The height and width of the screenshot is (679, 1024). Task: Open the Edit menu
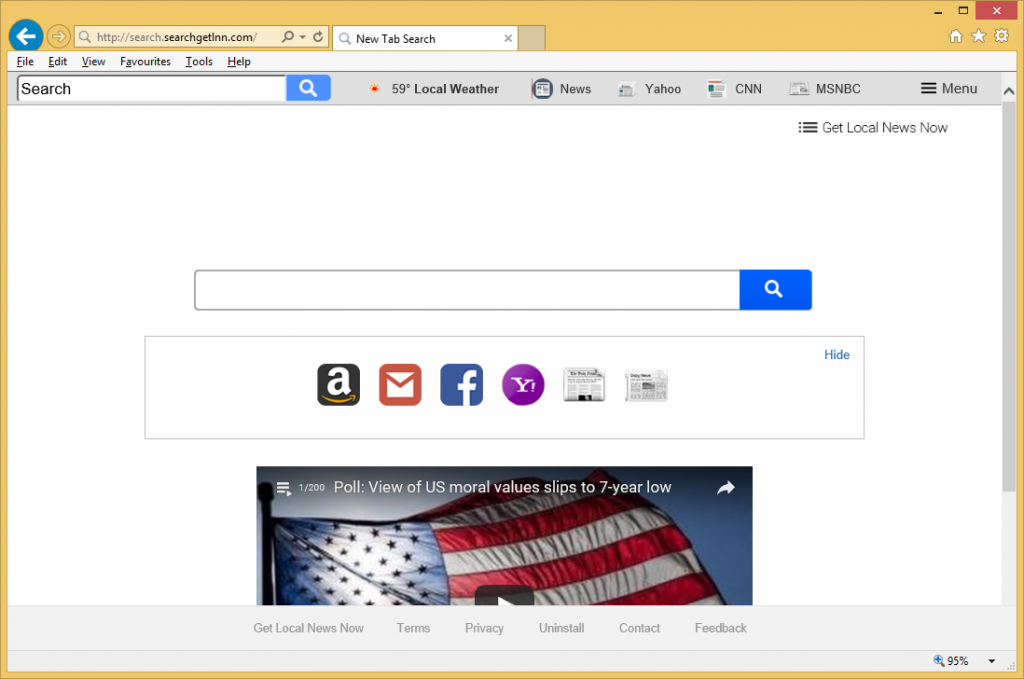point(57,61)
